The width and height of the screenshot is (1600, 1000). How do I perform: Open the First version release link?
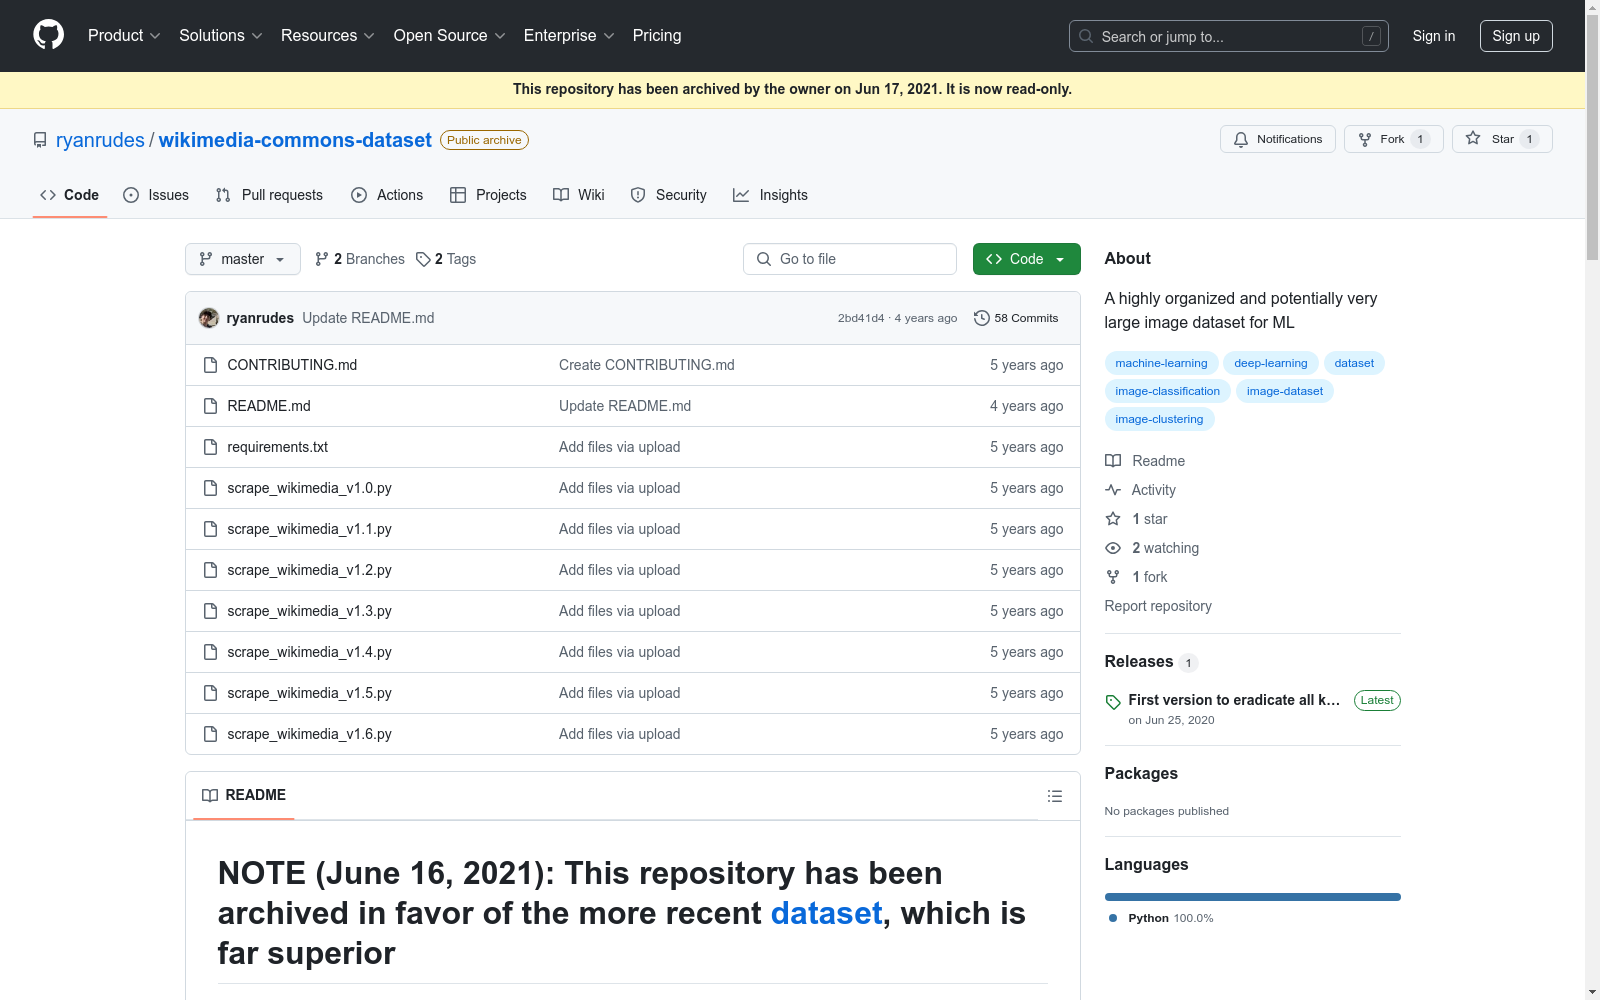(1234, 700)
